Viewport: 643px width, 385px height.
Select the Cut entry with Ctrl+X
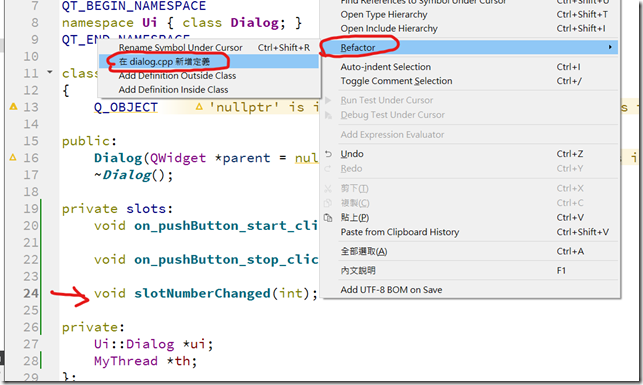(470, 188)
